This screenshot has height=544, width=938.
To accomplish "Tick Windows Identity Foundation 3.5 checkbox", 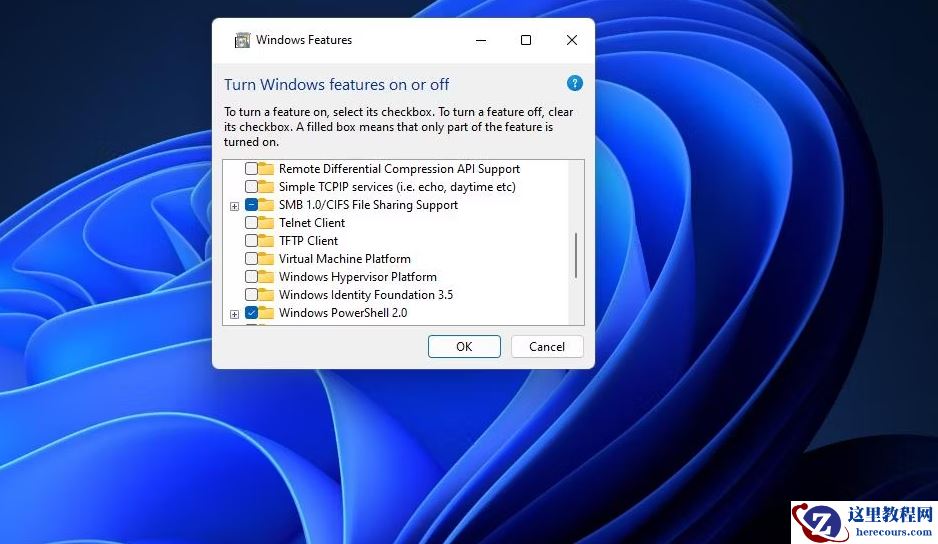I will (251, 294).
